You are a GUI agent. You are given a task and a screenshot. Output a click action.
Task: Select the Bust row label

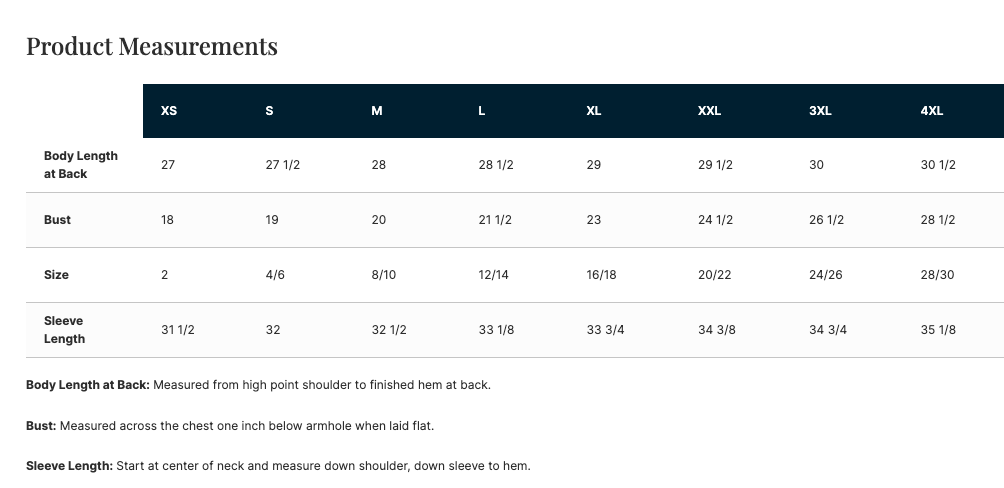(57, 220)
